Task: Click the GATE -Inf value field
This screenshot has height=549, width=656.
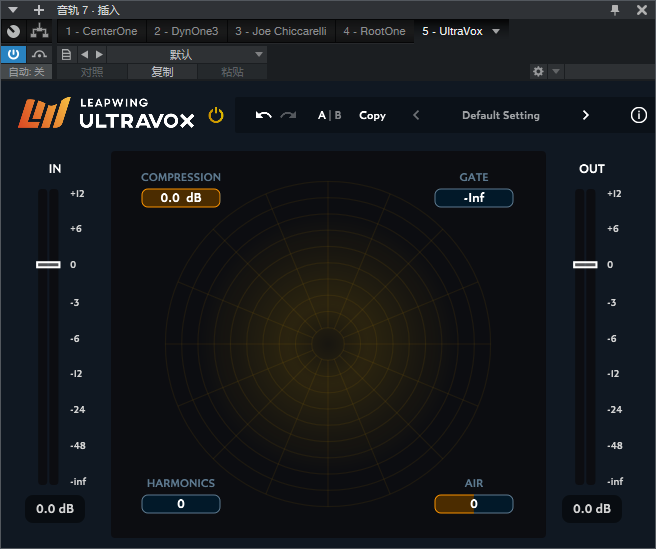Action: point(474,198)
